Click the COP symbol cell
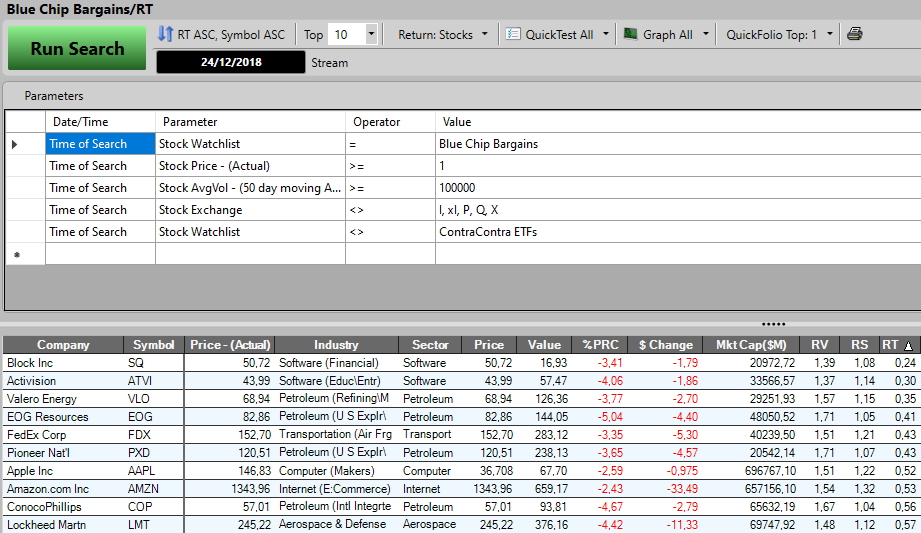The width and height of the screenshot is (921, 533). [154, 507]
